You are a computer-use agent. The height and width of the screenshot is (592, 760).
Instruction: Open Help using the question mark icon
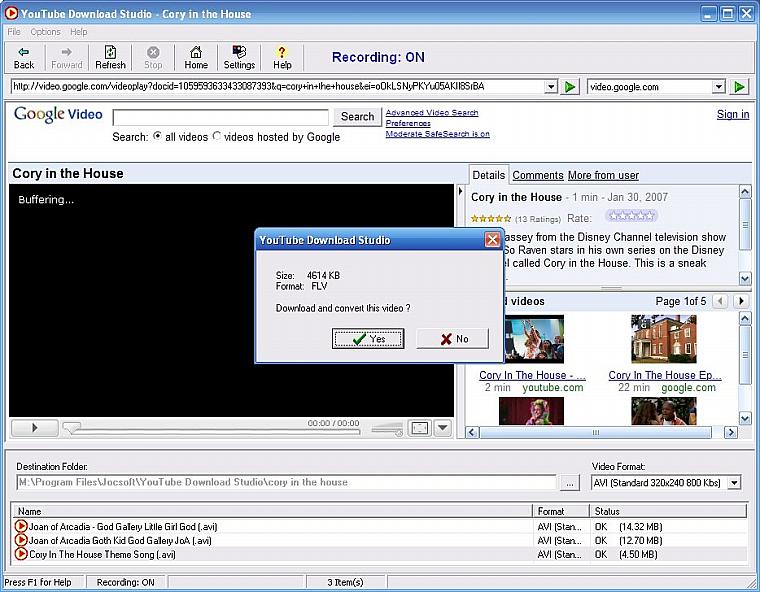282,58
